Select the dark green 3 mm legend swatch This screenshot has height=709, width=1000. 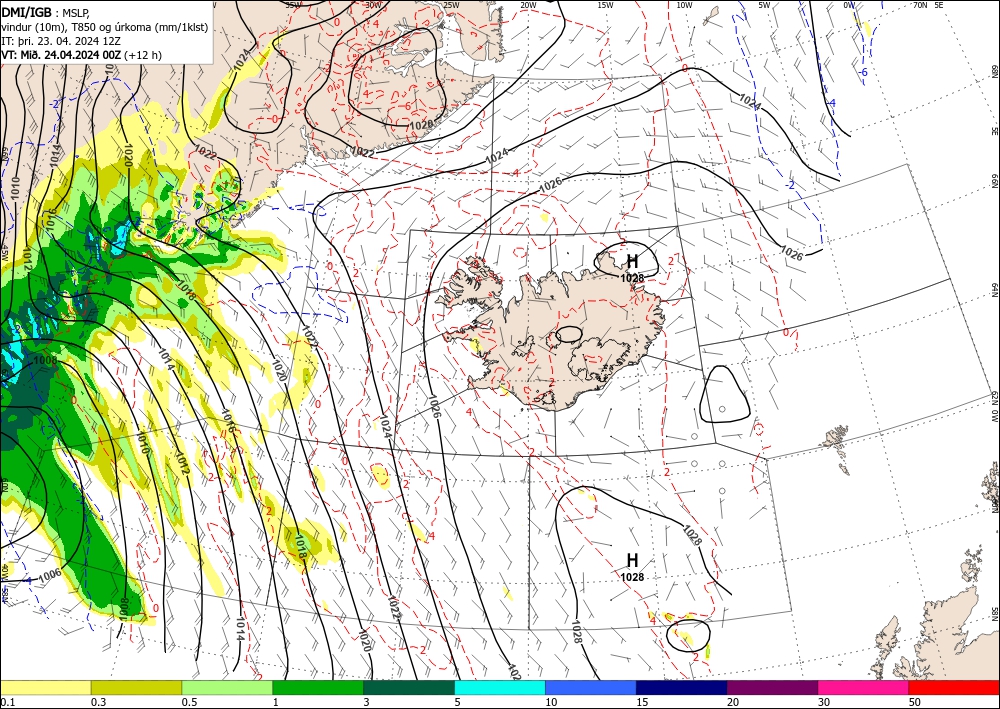click(x=409, y=687)
